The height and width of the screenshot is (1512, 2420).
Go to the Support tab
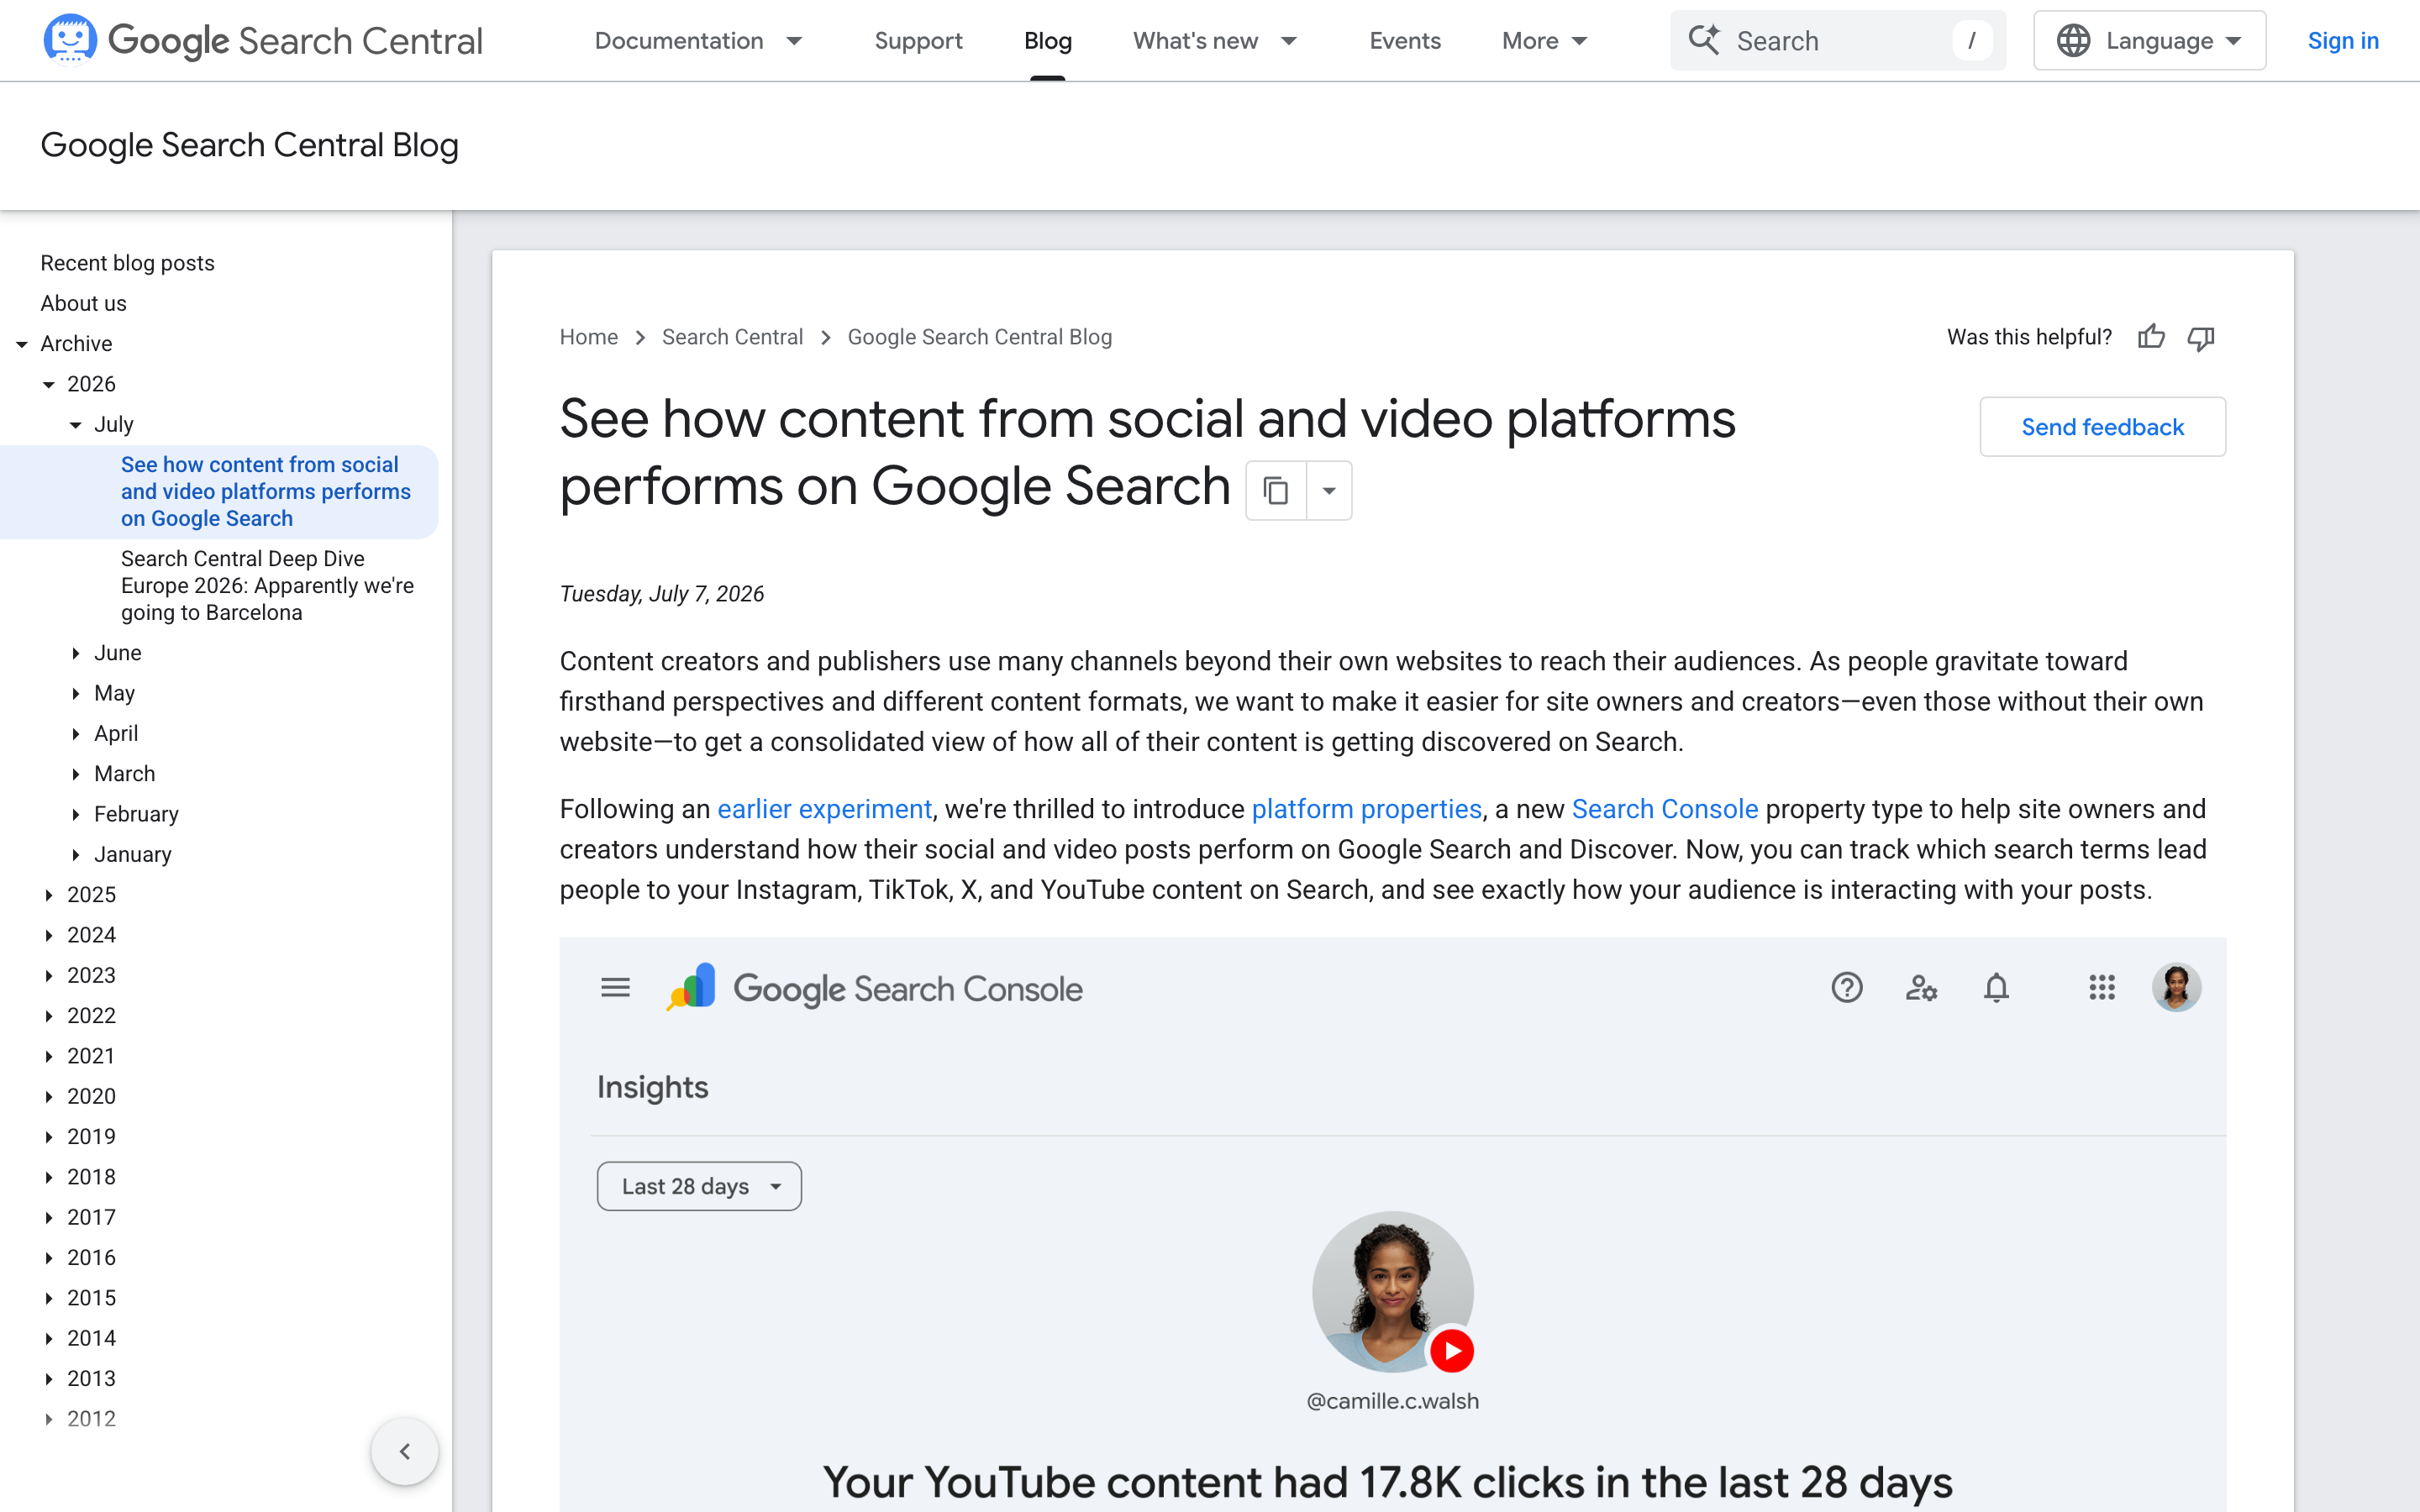(x=918, y=40)
